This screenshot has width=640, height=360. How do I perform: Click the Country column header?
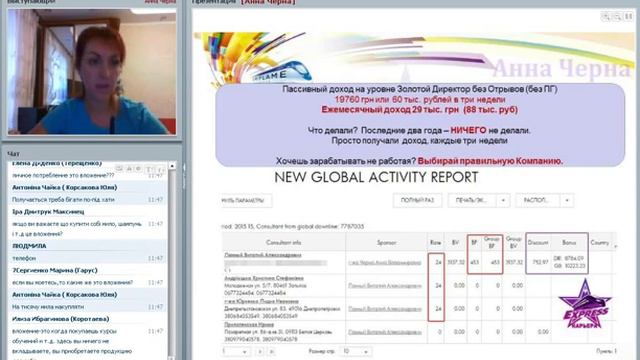(600, 242)
